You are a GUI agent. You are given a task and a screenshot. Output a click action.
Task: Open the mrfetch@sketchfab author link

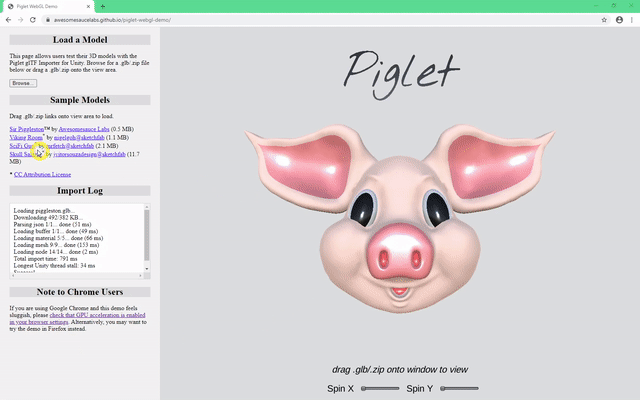click(70, 146)
